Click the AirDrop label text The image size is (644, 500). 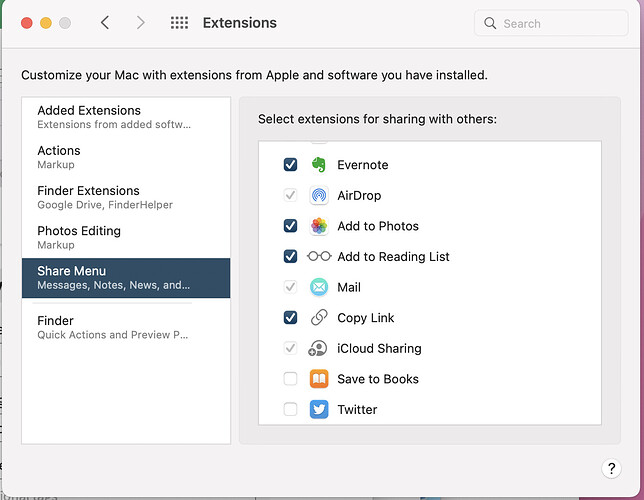coord(359,196)
